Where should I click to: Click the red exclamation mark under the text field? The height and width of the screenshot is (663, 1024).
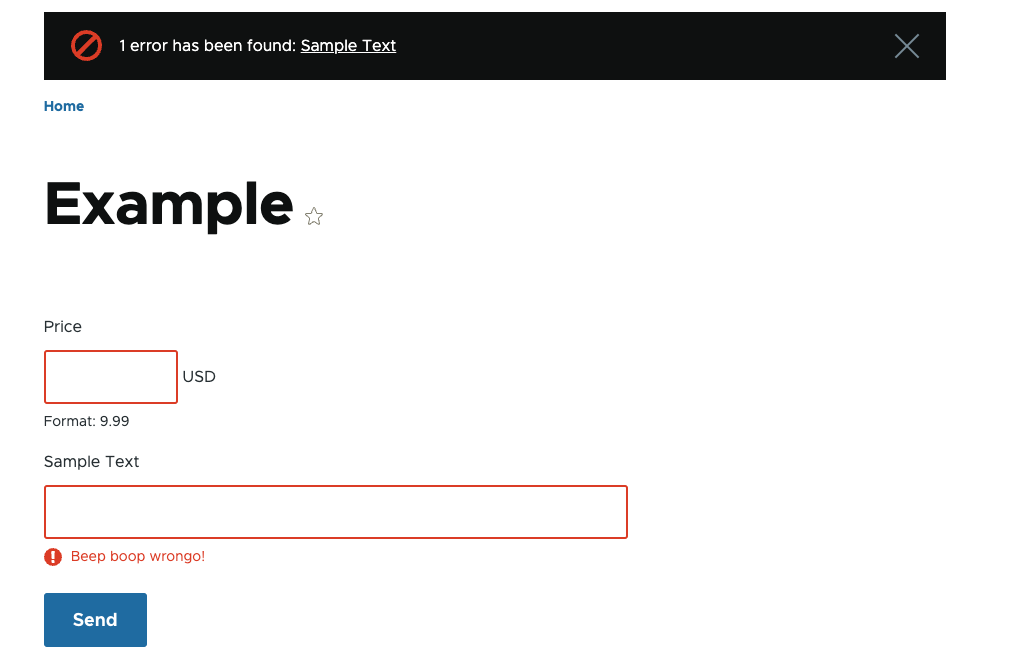[52, 556]
